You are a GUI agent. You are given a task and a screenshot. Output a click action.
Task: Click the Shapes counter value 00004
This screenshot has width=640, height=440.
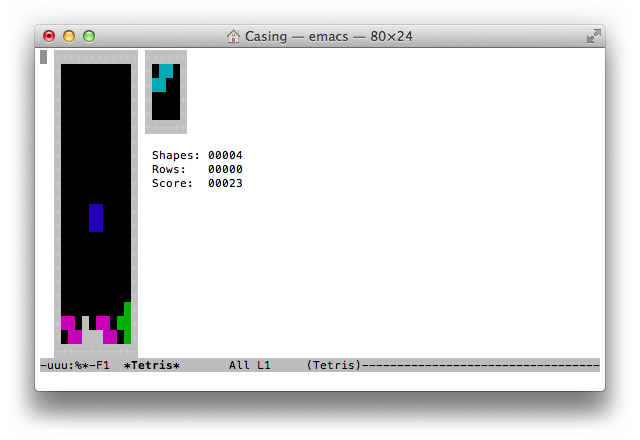click(225, 155)
